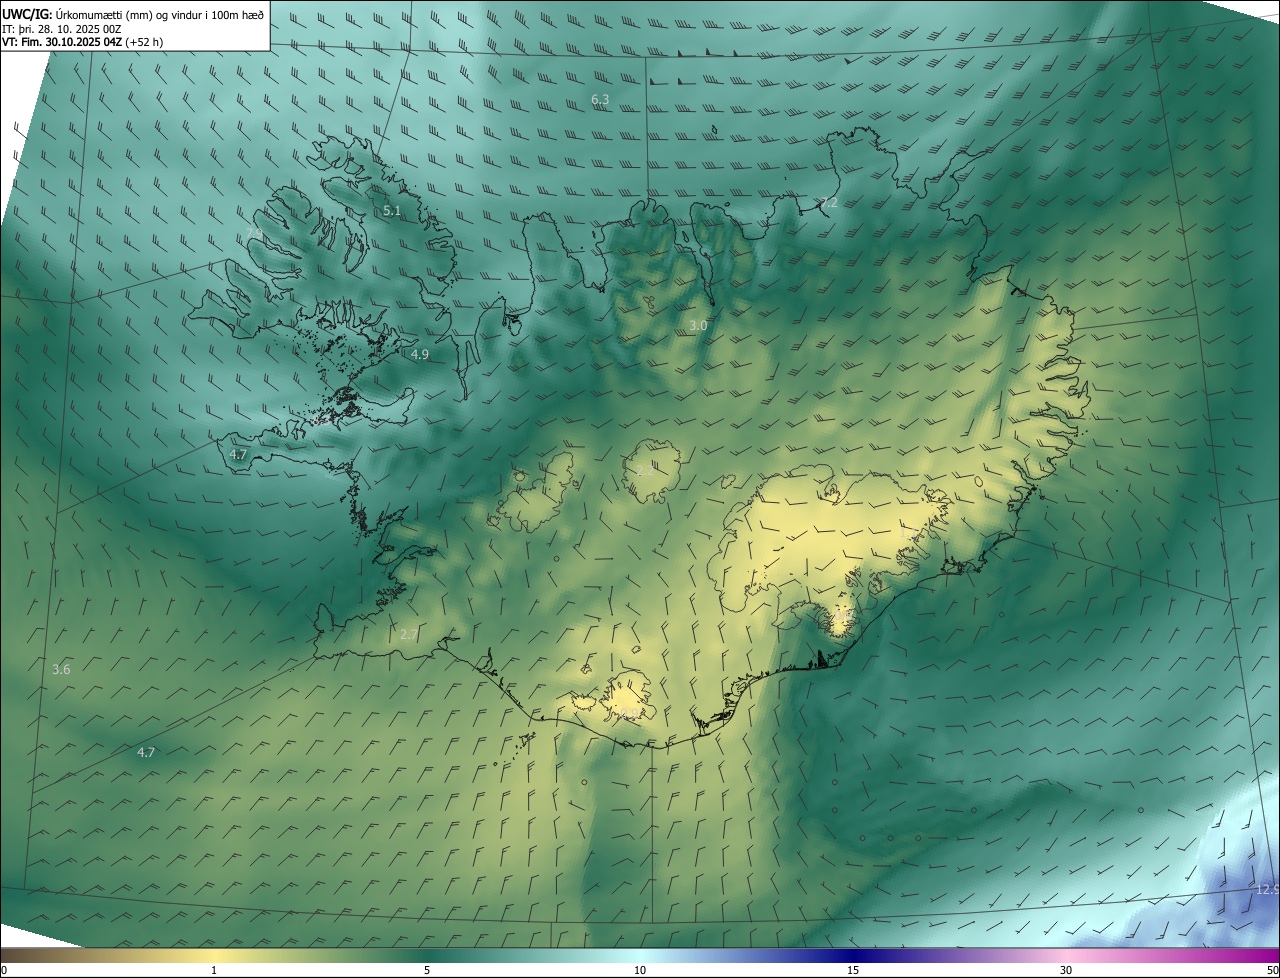Click the 4.7 value below the 3.6 label
This screenshot has height=978, width=1280.
pos(146,752)
